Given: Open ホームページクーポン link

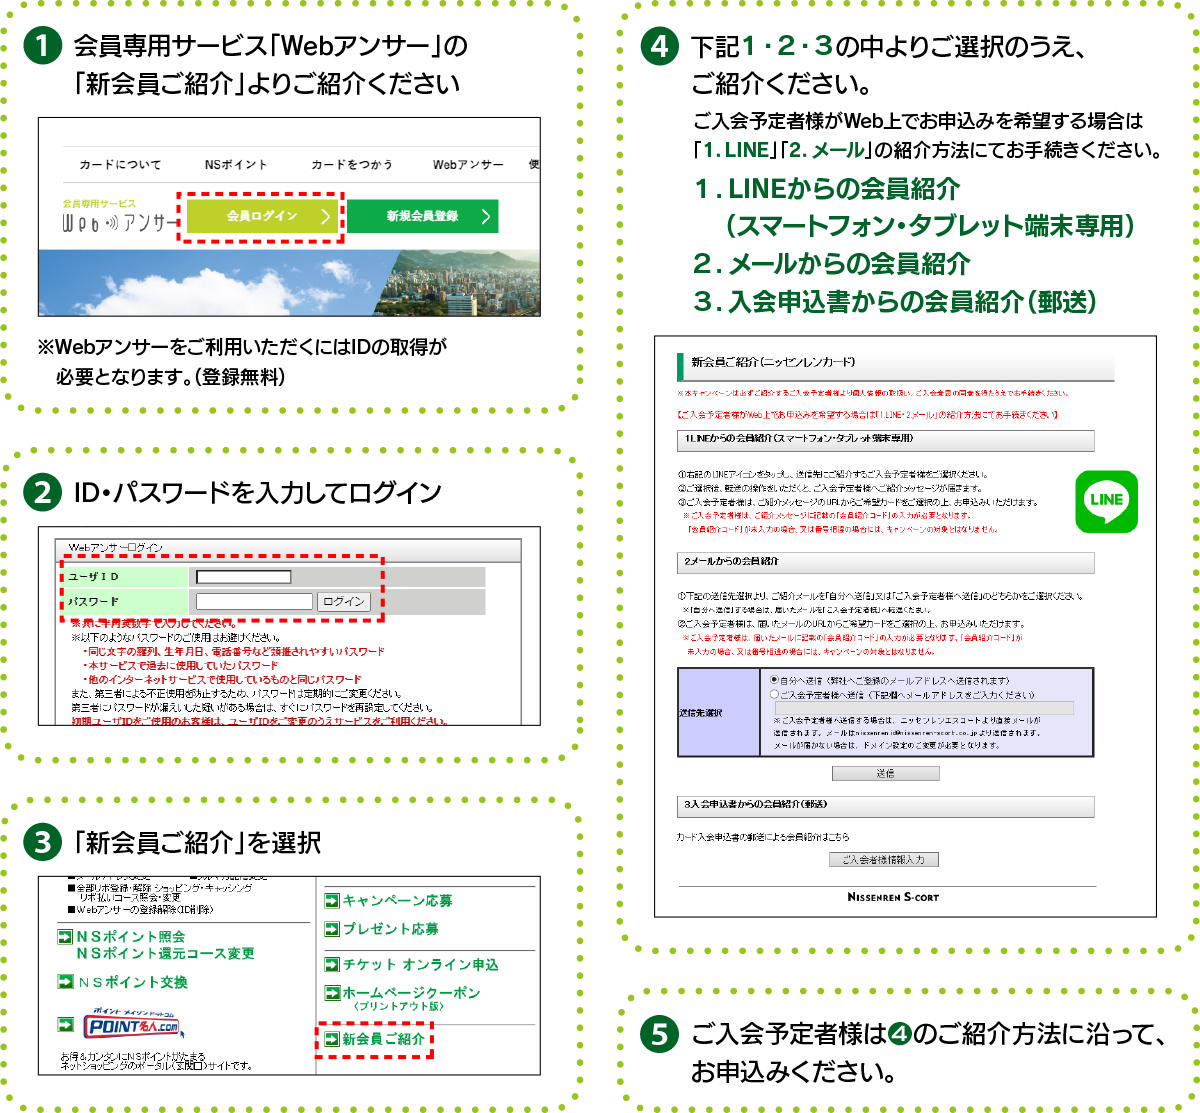Looking at the screenshot, I should coord(411,993).
